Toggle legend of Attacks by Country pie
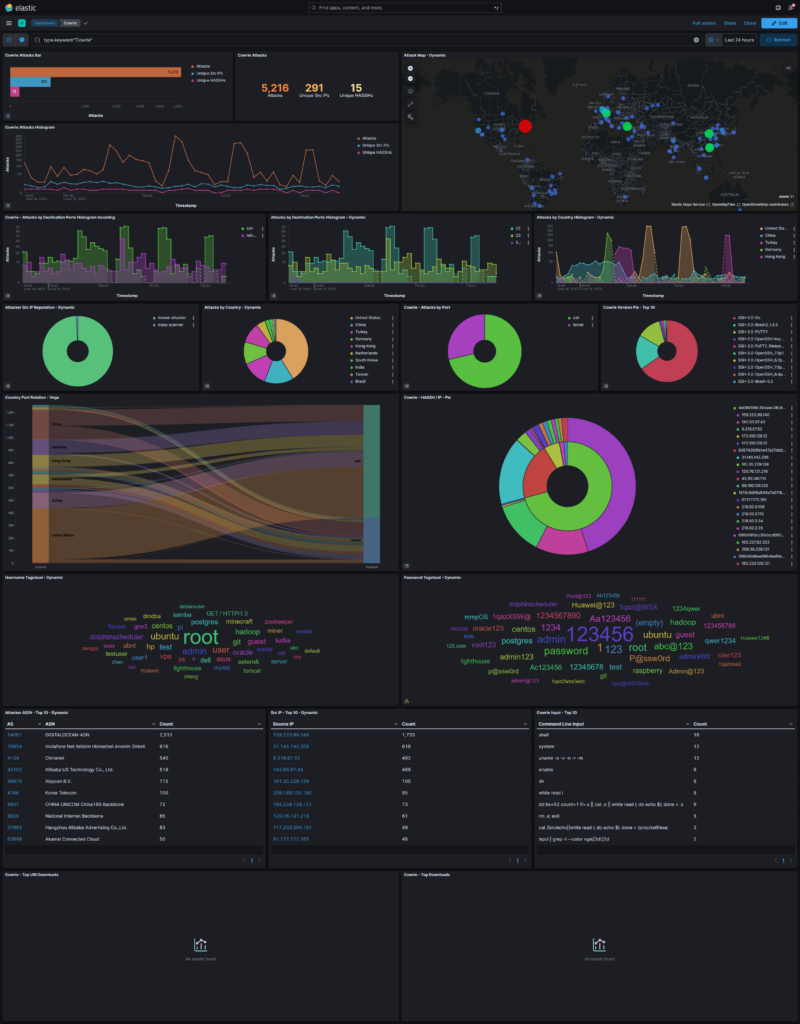Viewport: 800px width, 1024px height. [x=207, y=386]
